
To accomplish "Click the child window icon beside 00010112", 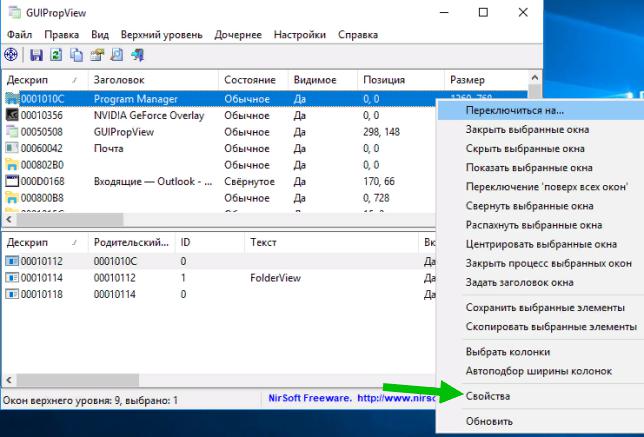I will click(12, 261).
